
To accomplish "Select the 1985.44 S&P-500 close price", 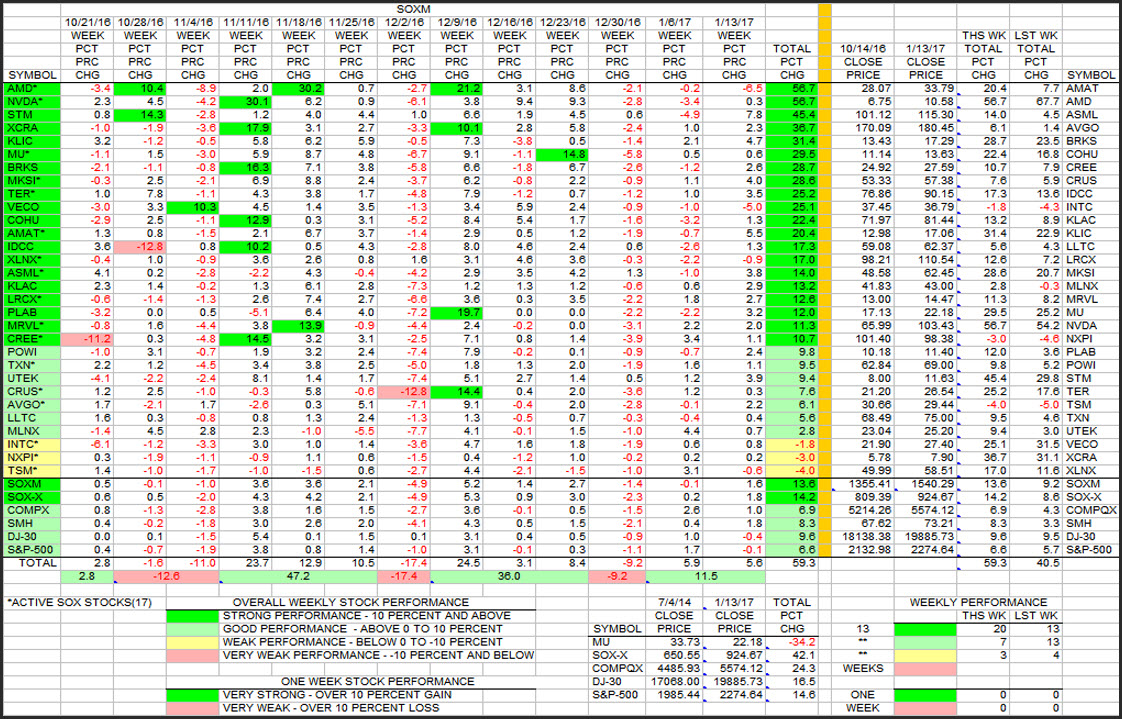I will 674,695.
